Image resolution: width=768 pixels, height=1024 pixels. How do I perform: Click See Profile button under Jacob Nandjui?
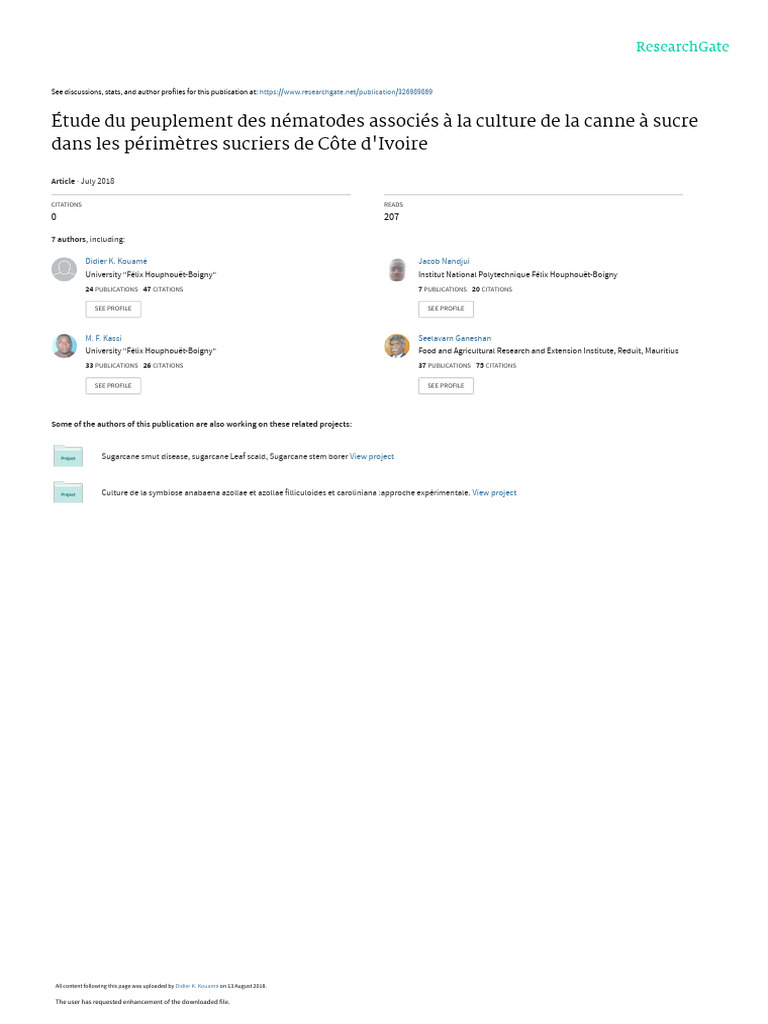coord(446,309)
